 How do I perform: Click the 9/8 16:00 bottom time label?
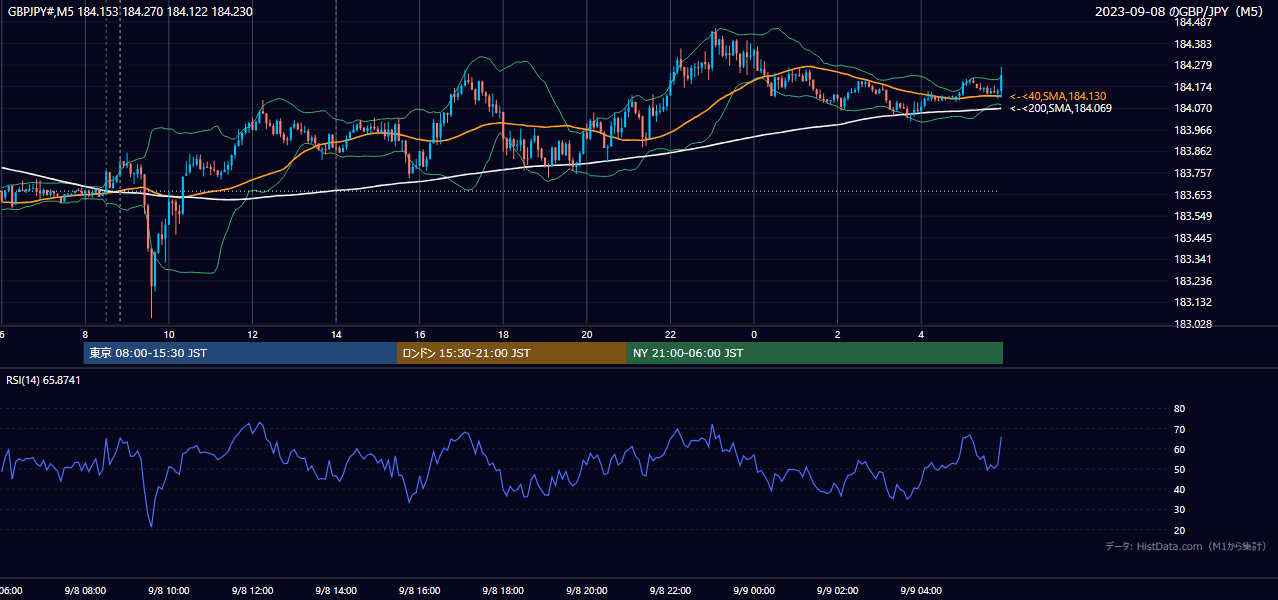tap(419, 591)
